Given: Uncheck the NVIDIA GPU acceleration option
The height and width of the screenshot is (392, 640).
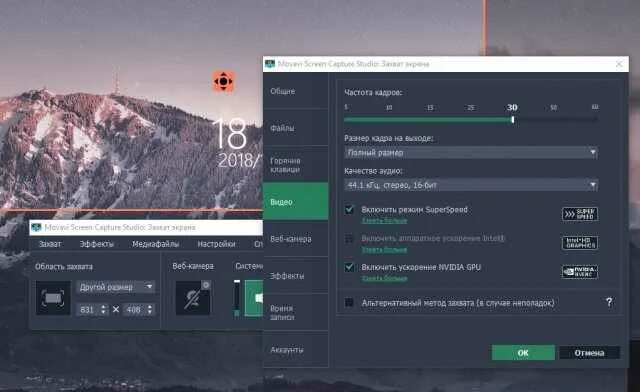Looking at the screenshot, I should [x=349, y=267].
